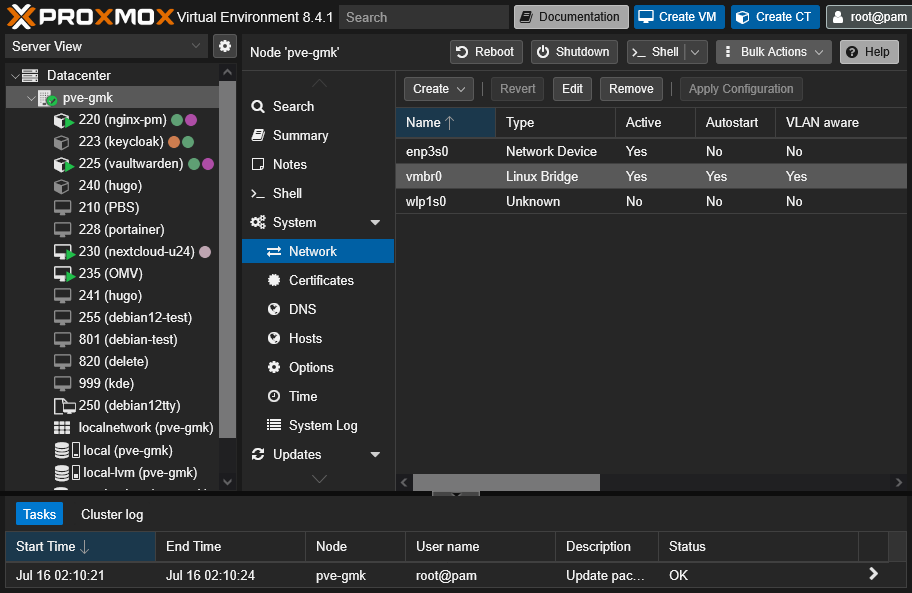Click the localnetwork grid icon
912x593 pixels.
62,428
